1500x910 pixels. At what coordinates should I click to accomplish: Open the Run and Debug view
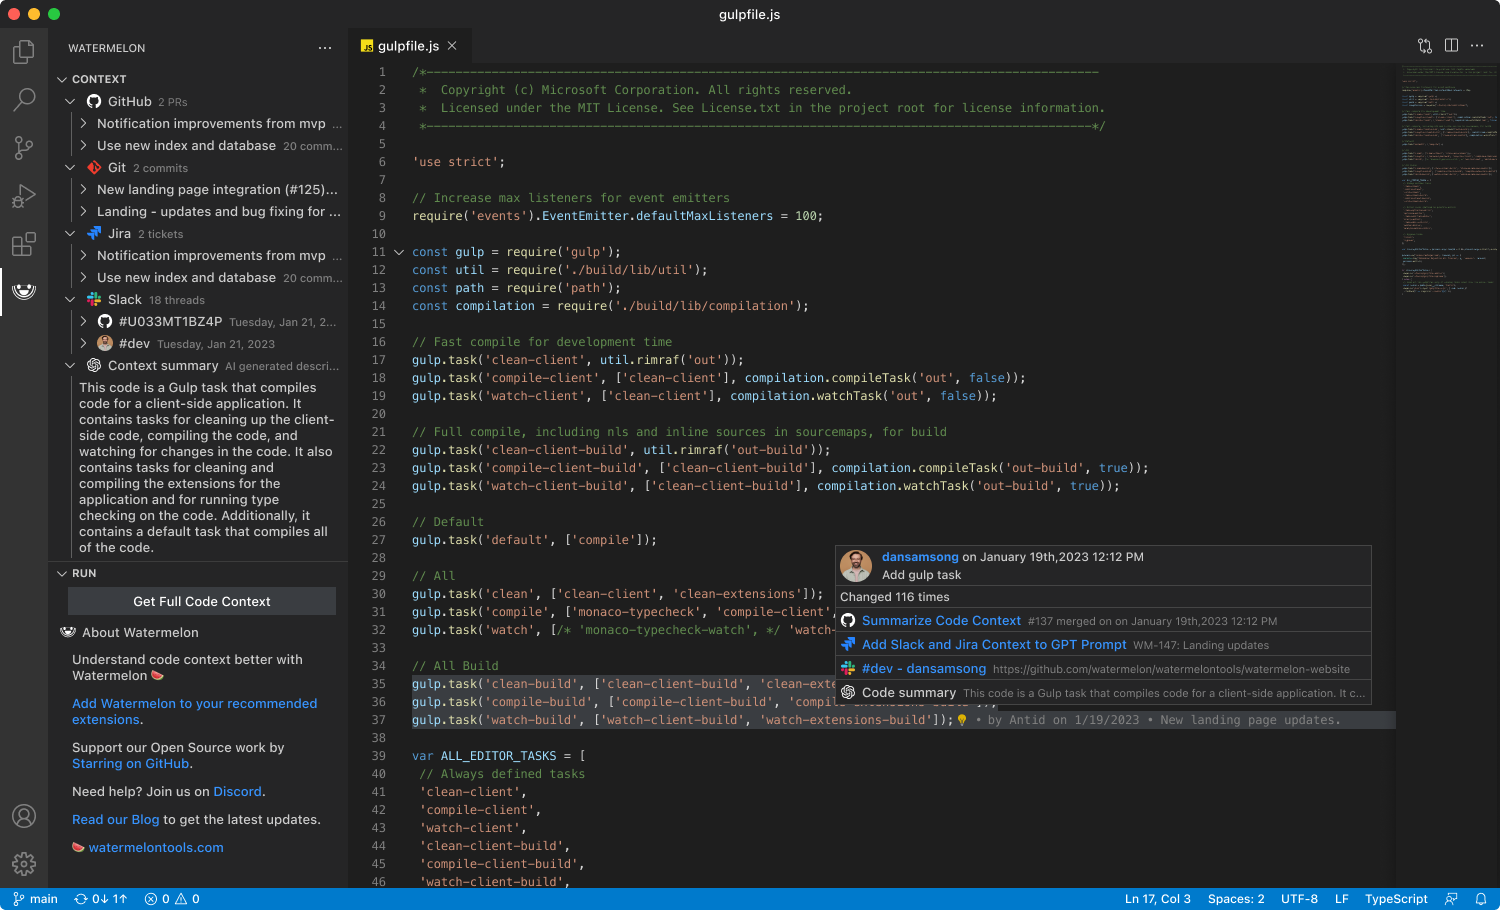pyautogui.click(x=24, y=195)
